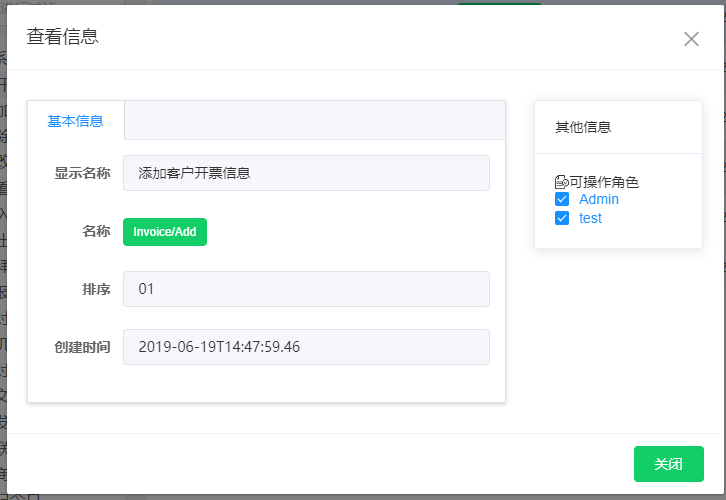Click the 显示名称 field label
This screenshot has width=726, height=500.
[82, 173]
